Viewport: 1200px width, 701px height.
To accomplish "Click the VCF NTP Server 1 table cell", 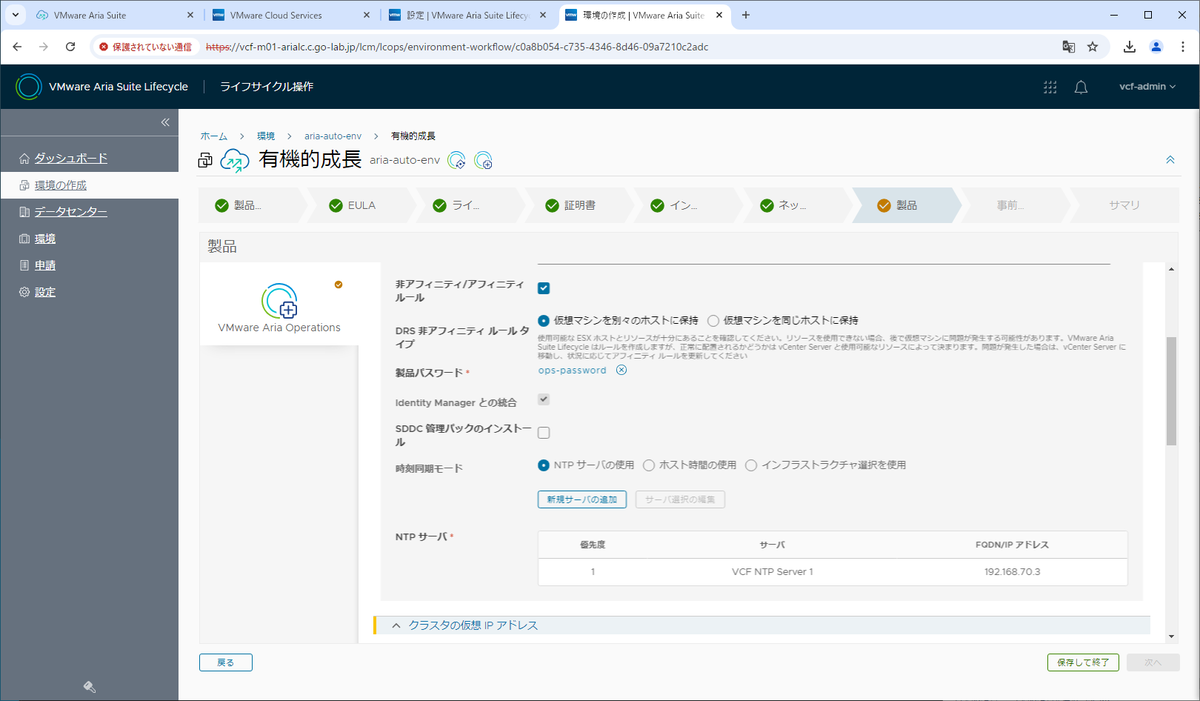I will click(x=772, y=571).
